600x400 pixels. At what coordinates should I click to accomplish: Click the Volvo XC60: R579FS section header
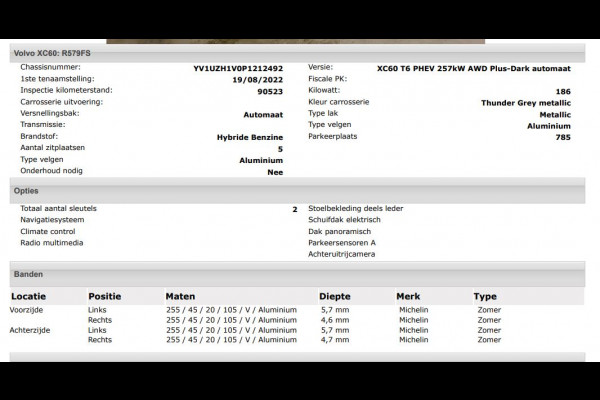click(x=297, y=53)
